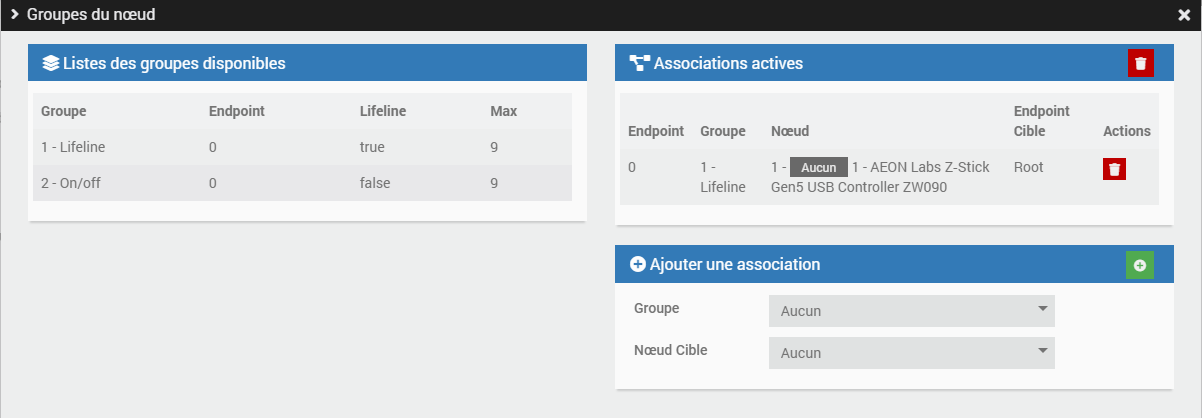Delete all active associations with header trash icon
Image resolution: width=1202 pixels, height=418 pixels.
coord(1140,64)
